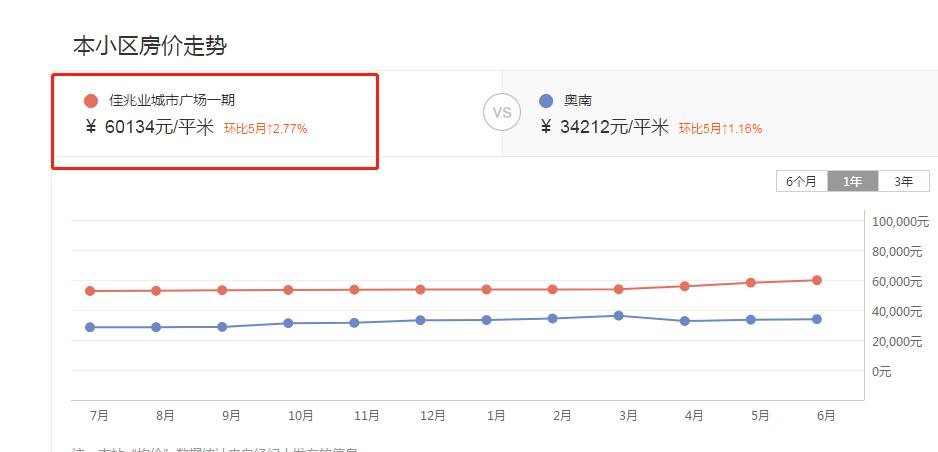This screenshot has width=938, height=452.
Task: Click the red data point for 6月
Action: pyautogui.click(x=817, y=280)
